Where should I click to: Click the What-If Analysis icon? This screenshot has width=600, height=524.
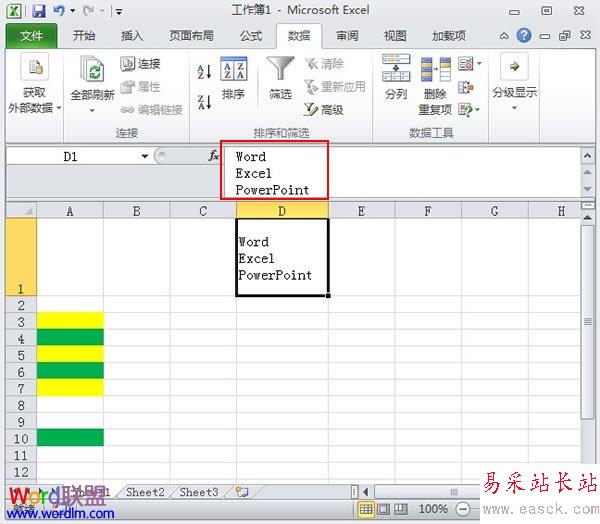[x=465, y=110]
